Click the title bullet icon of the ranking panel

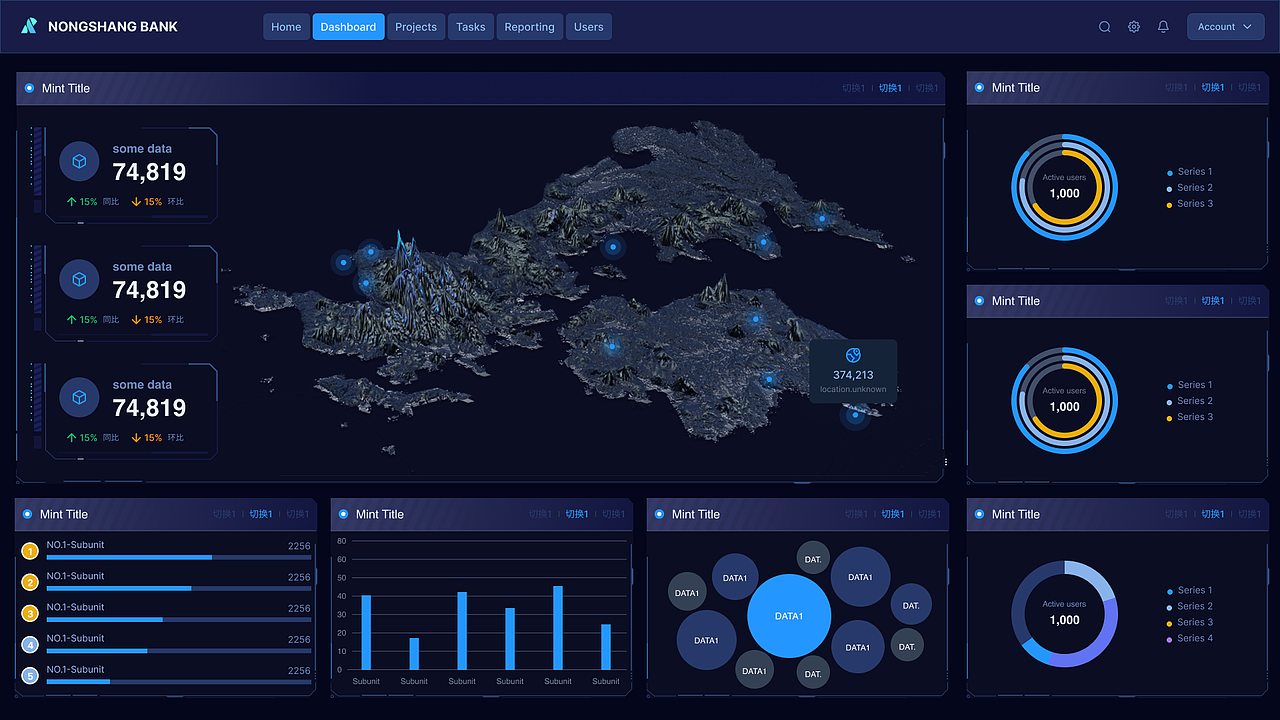click(x=27, y=514)
